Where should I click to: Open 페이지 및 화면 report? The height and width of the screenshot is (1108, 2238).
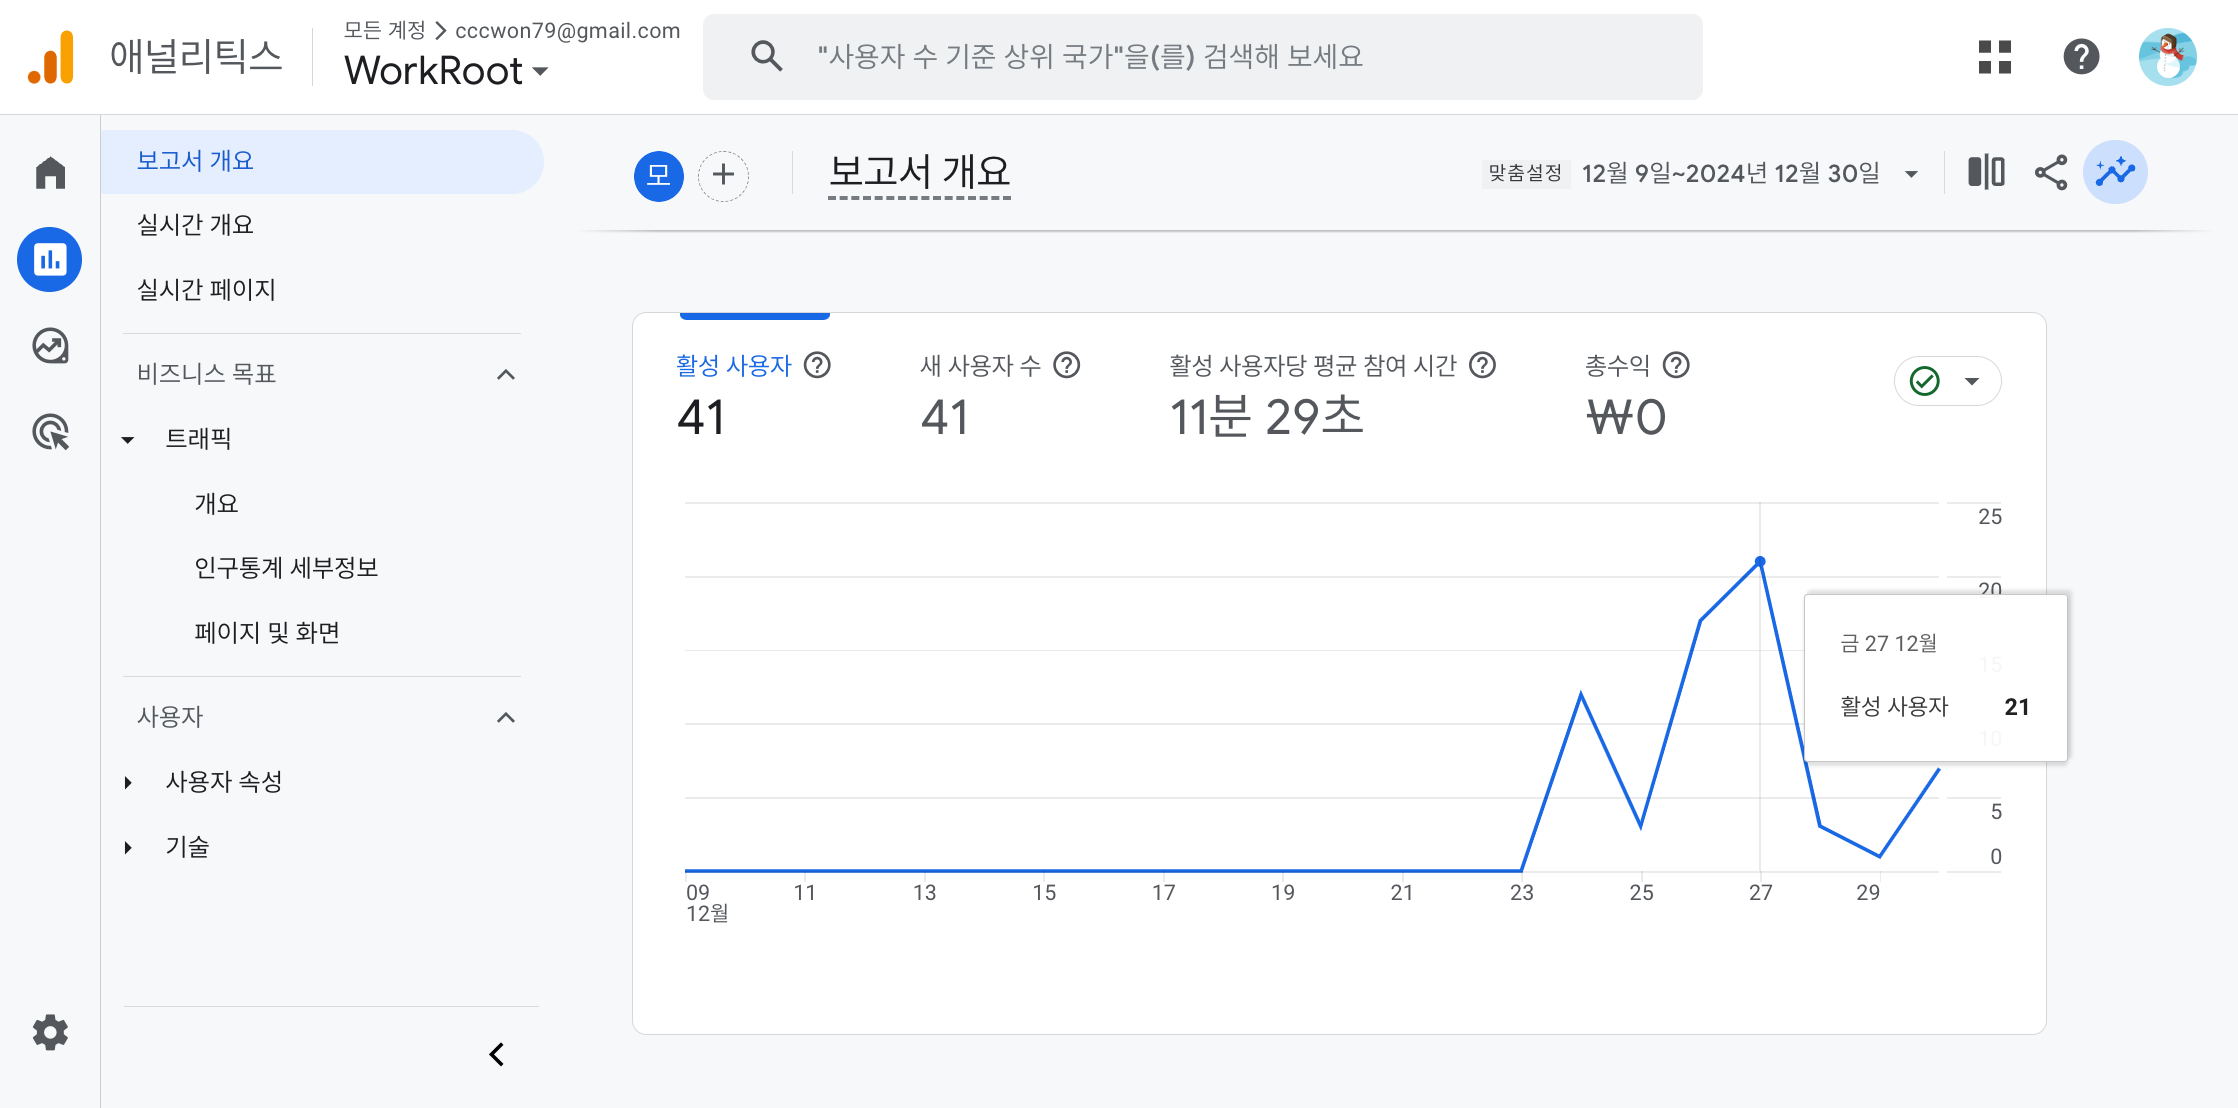pyautogui.click(x=267, y=633)
